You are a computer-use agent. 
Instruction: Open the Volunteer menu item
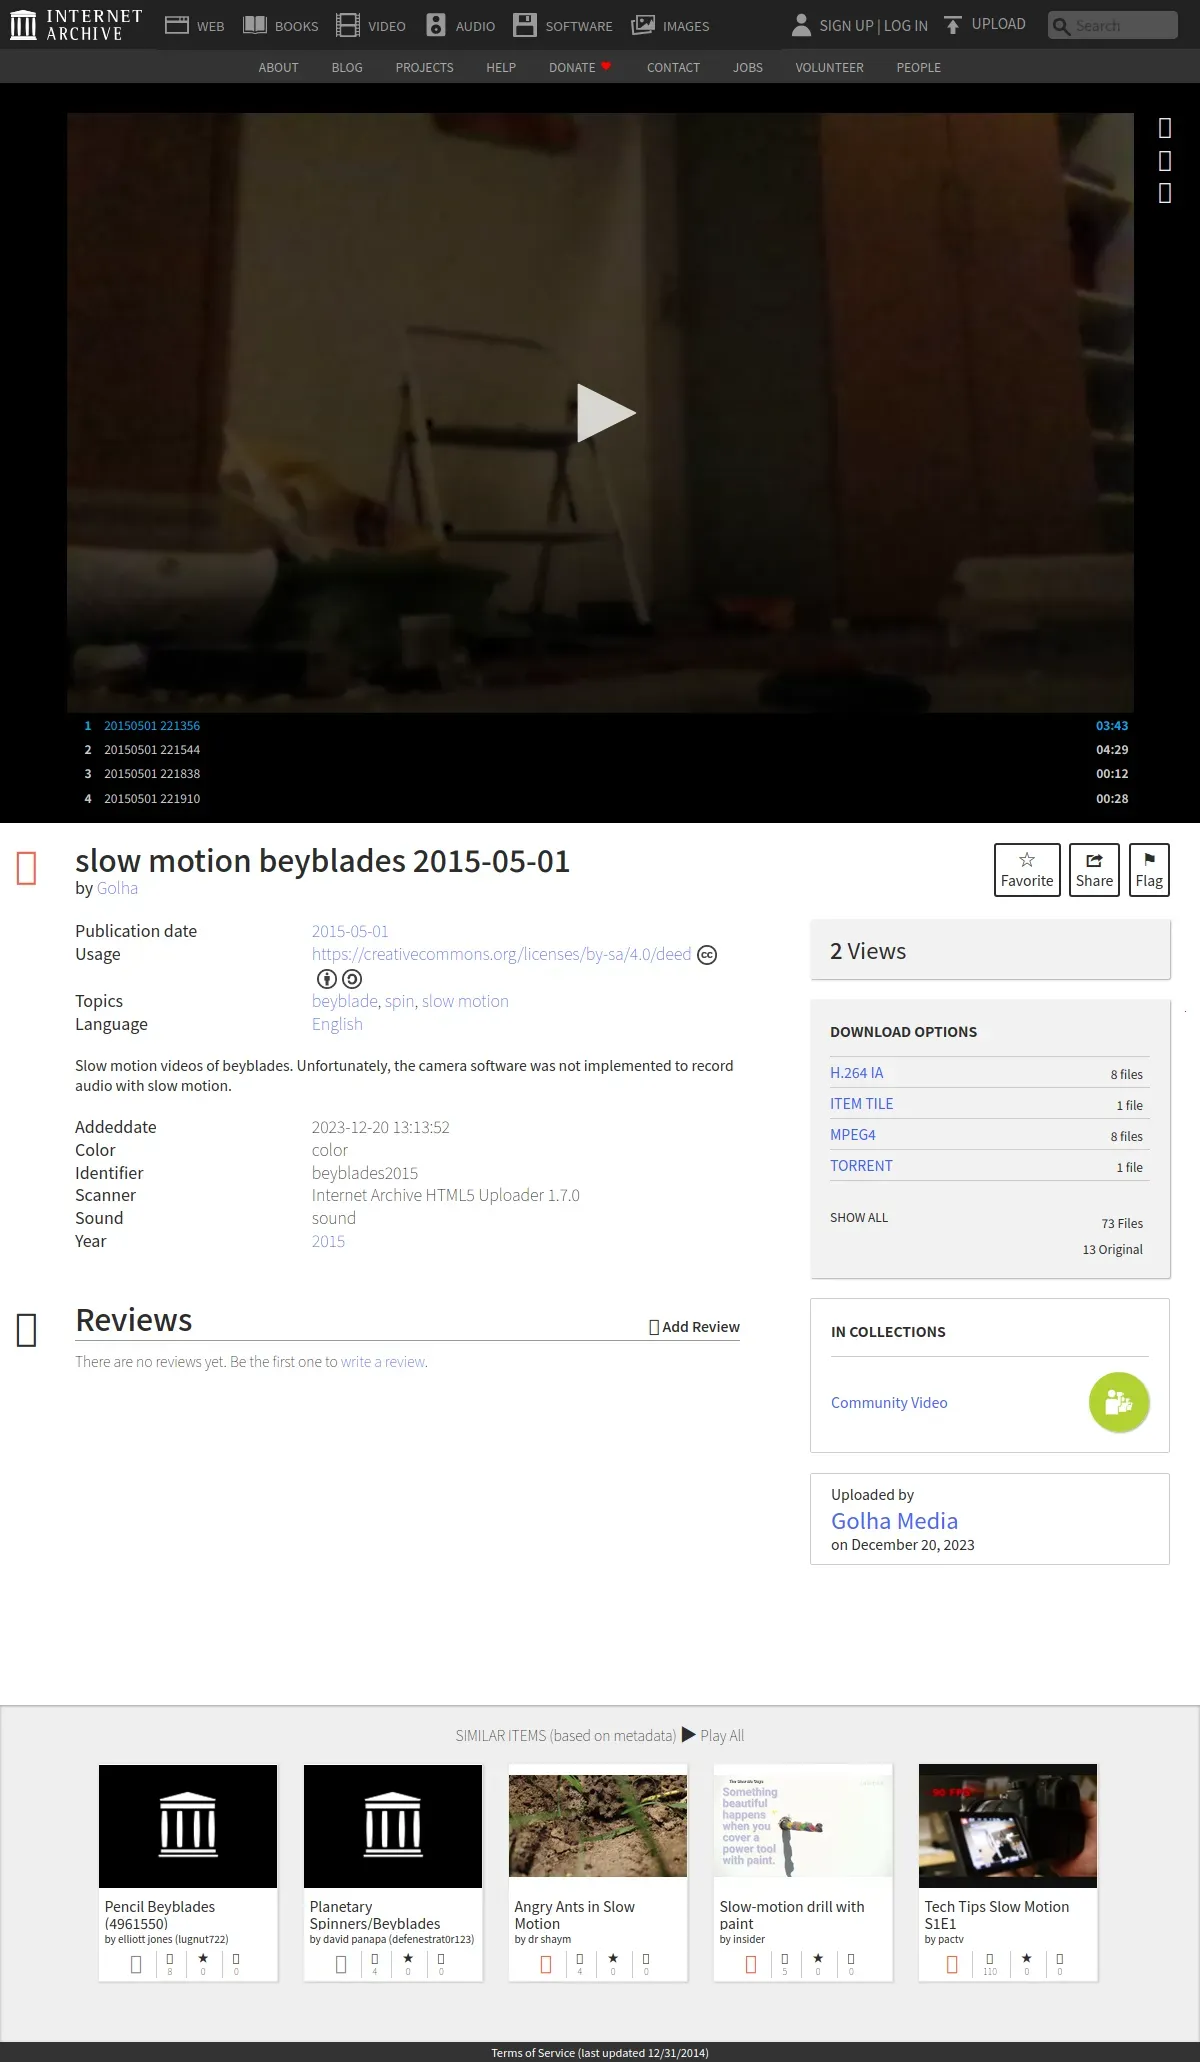[x=829, y=68]
